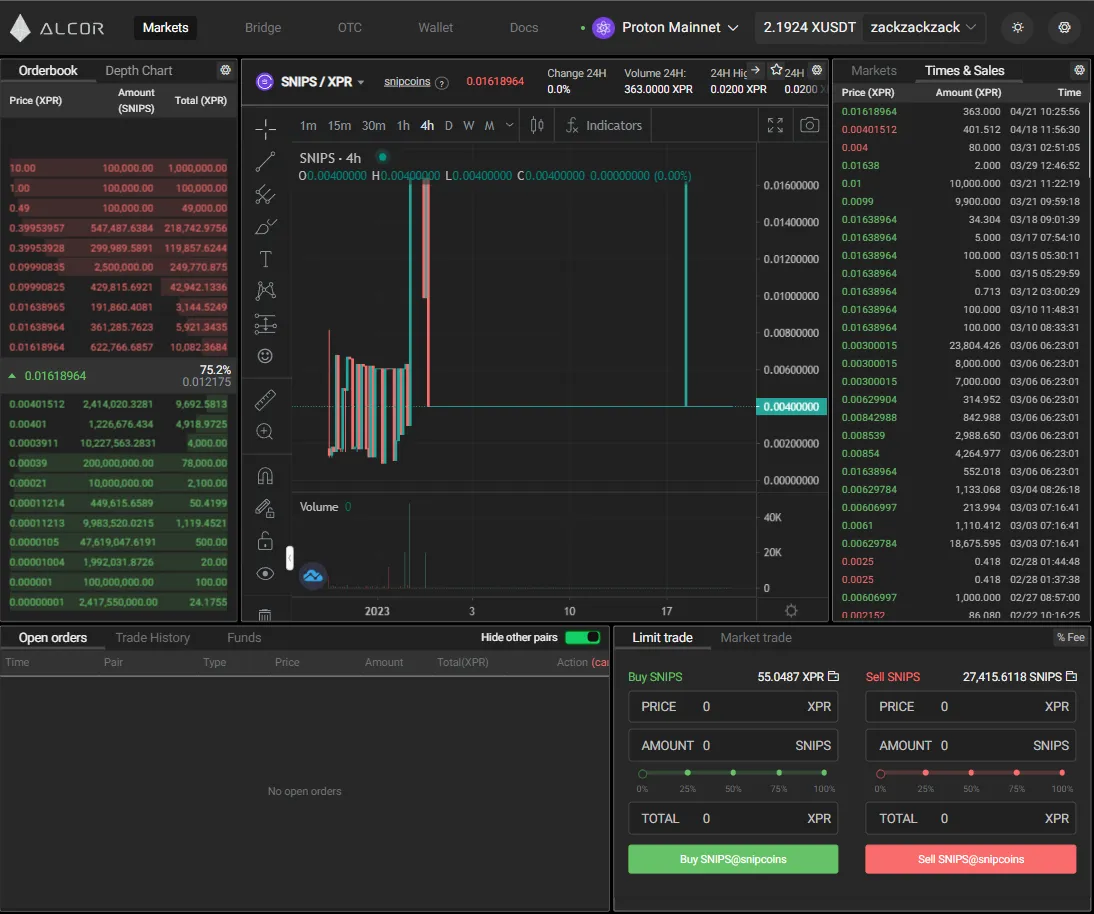Viewport: 1094px width, 914px height.
Task: Click the % Fee button
Action: click(x=1071, y=637)
